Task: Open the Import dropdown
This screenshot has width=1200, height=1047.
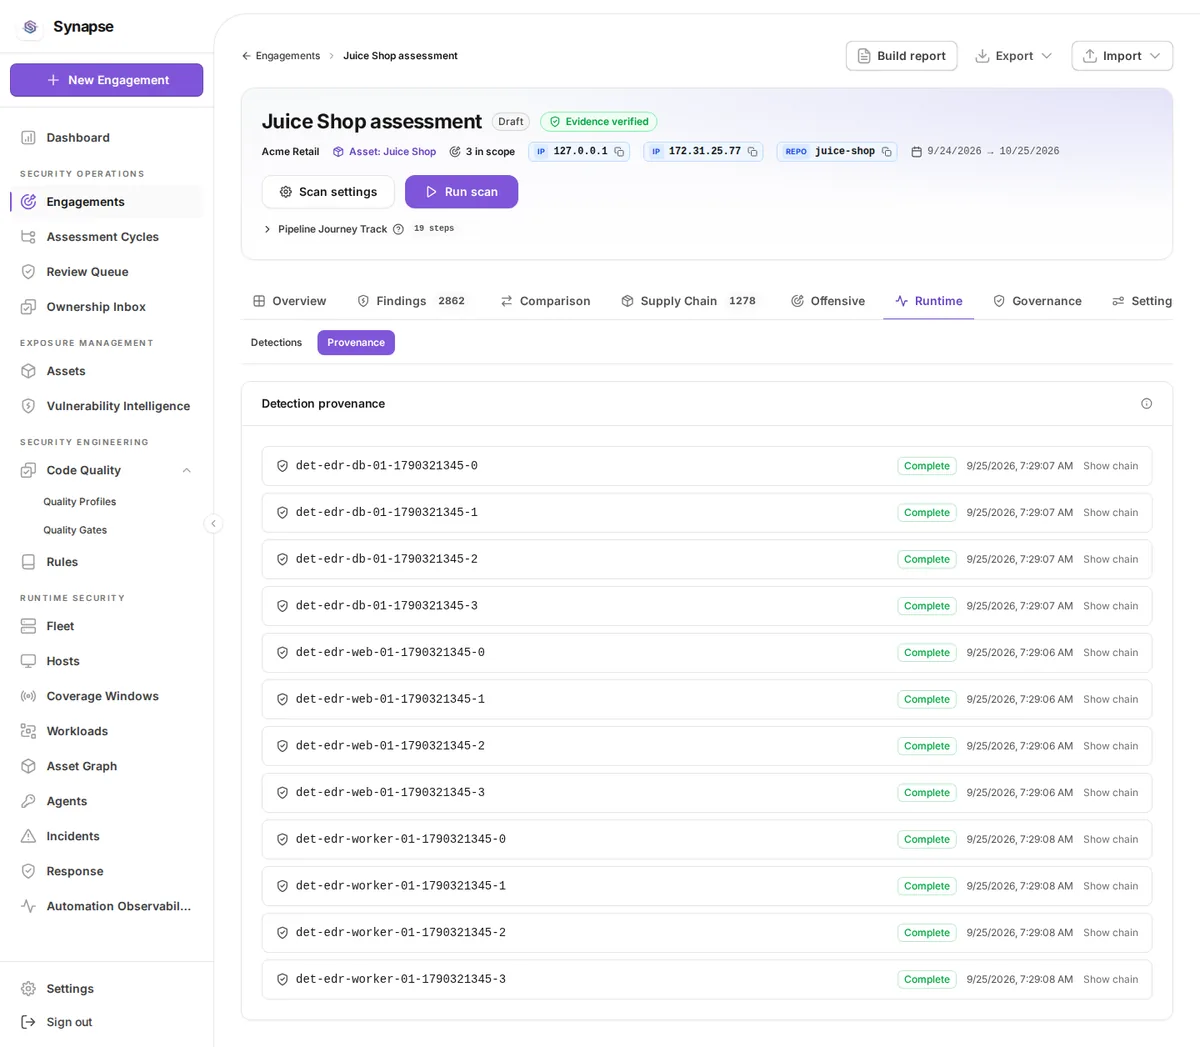Action: pos(1122,56)
